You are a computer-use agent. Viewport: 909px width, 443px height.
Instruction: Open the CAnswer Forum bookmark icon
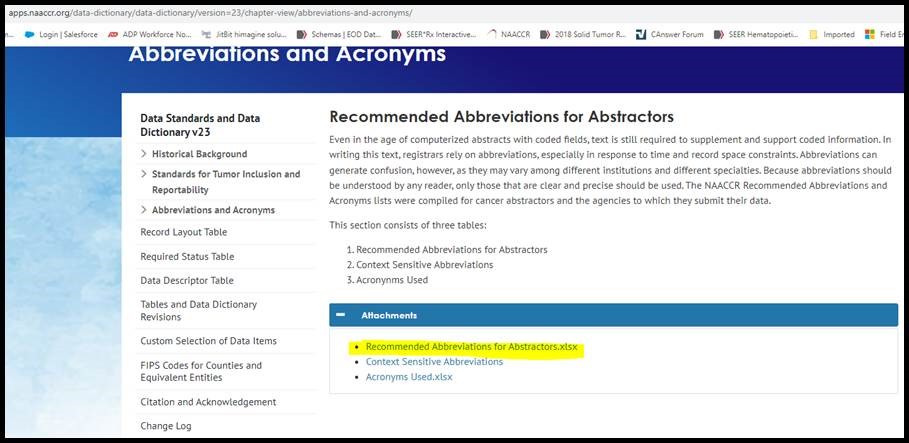pos(641,35)
